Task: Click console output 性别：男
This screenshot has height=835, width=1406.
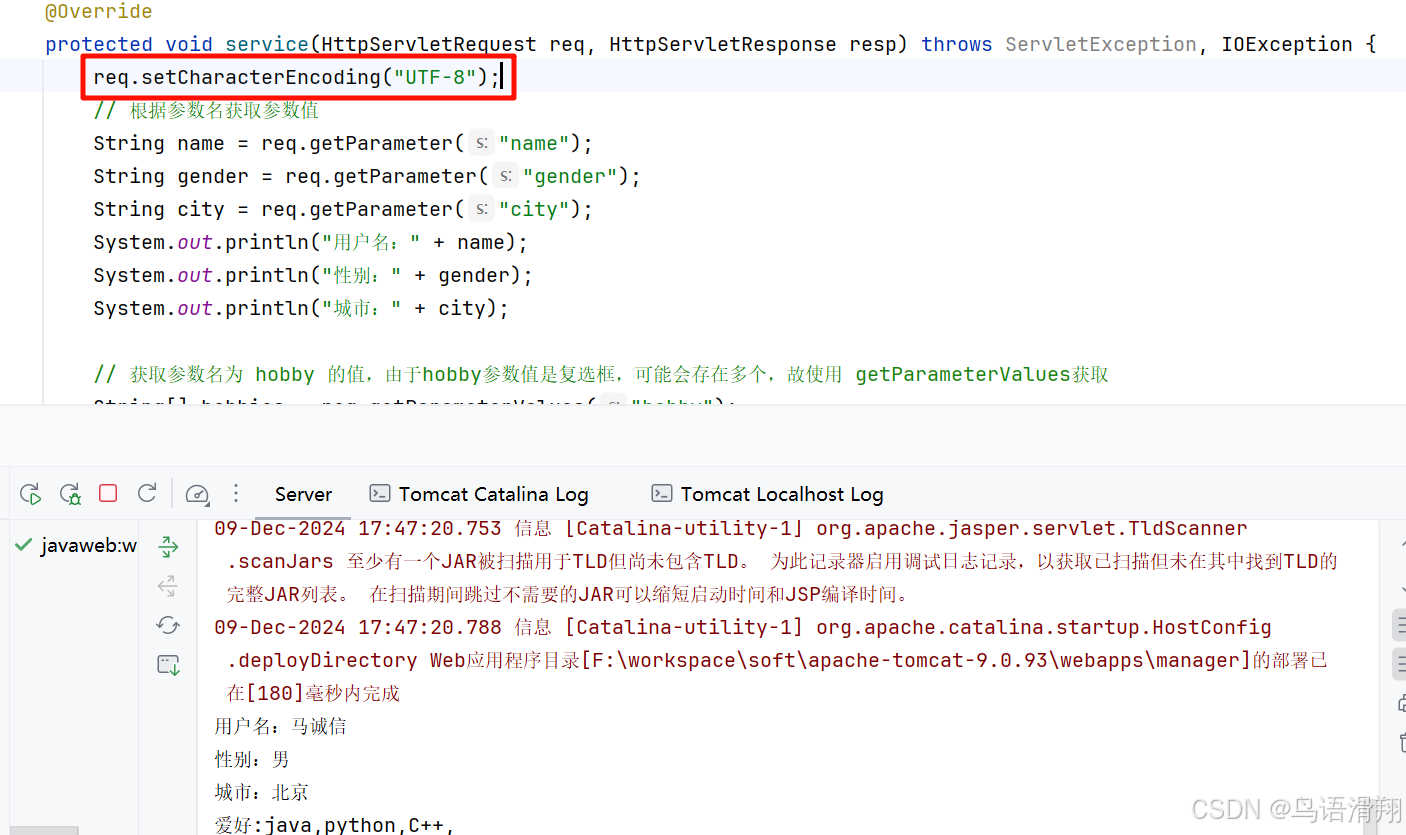Action: [252, 759]
